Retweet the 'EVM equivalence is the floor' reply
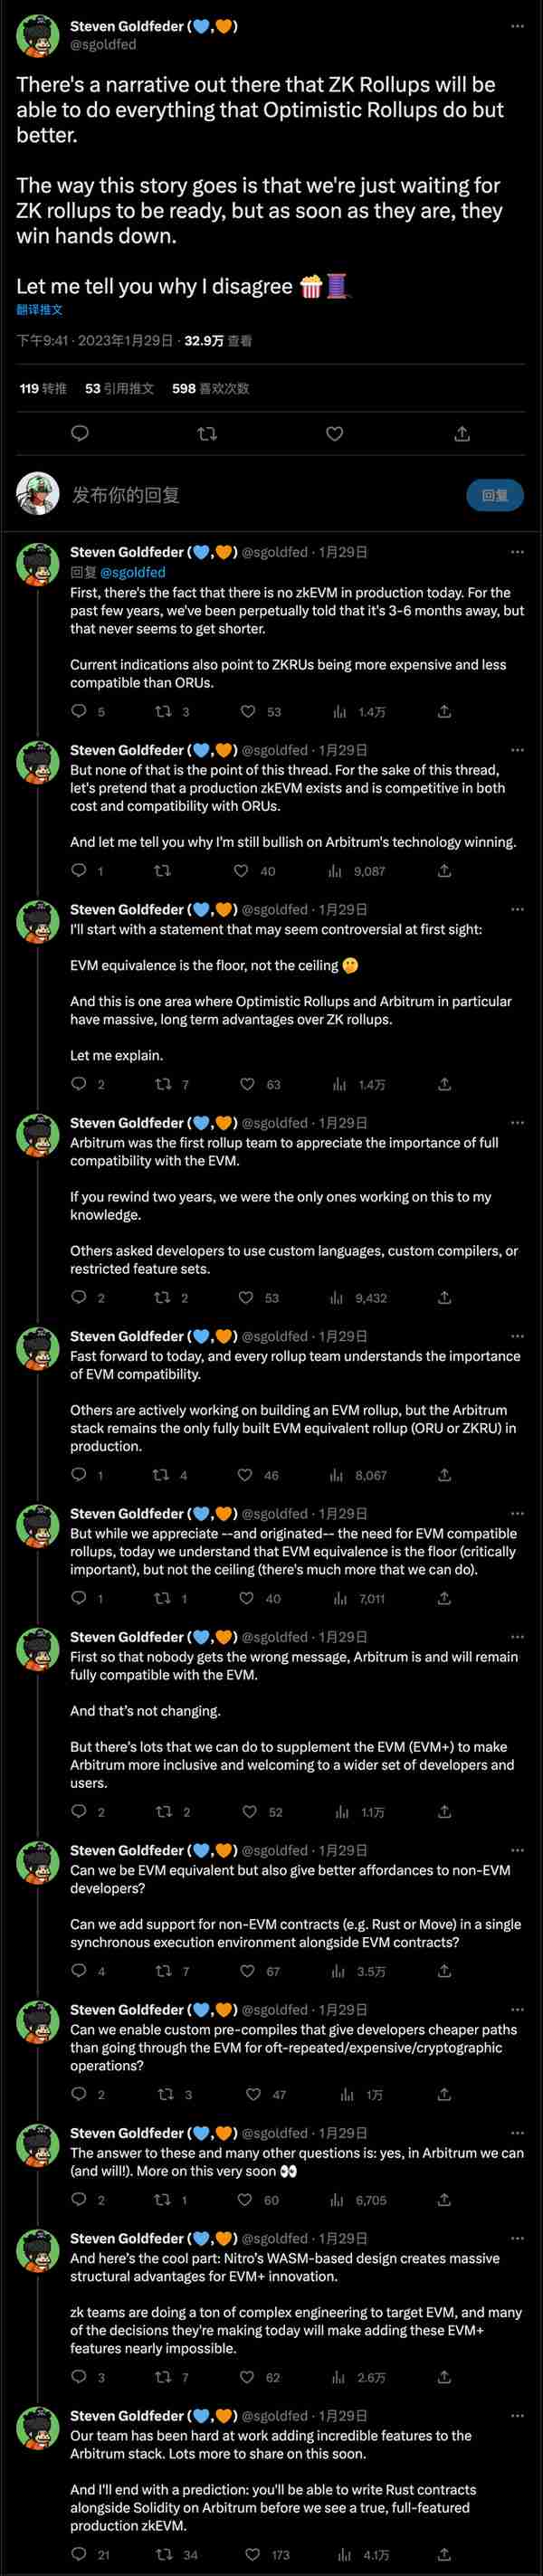Image resolution: width=543 pixels, height=2576 pixels. click(x=162, y=1084)
